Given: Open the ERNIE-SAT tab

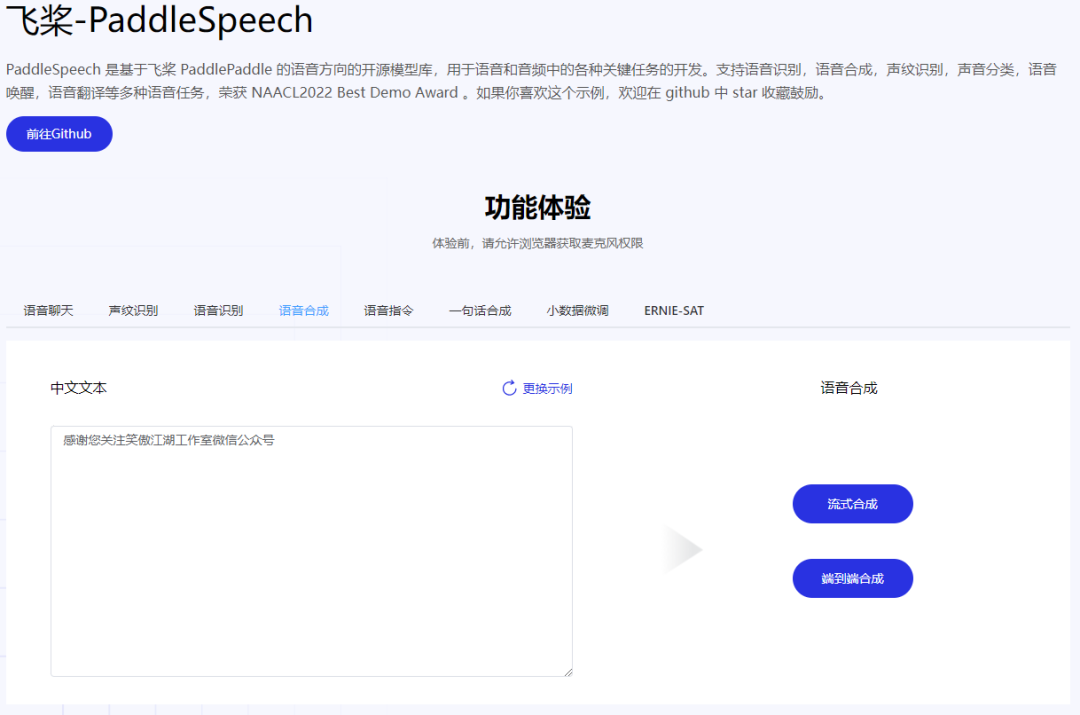Looking at the screenshot, I should 673,310.
